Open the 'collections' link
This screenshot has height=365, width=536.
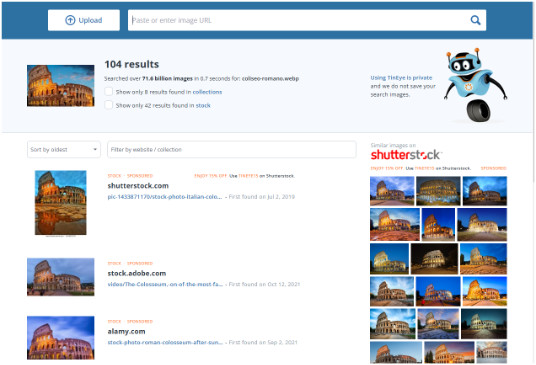[x=207, y=92]
